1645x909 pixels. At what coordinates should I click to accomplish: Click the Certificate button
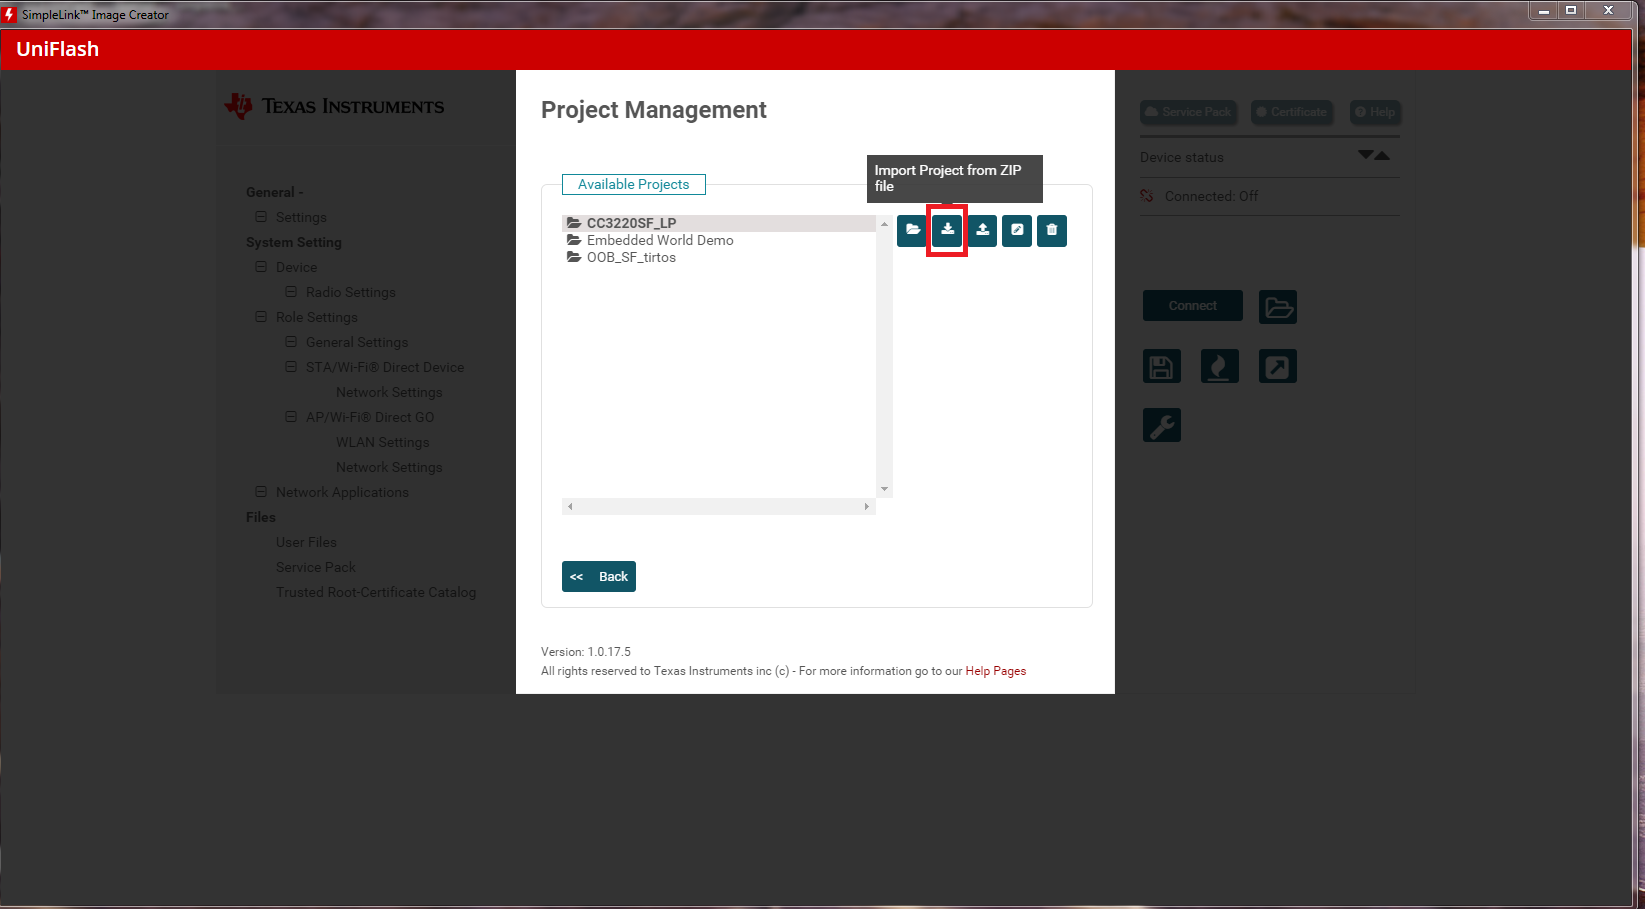(x=1291, y=112)
